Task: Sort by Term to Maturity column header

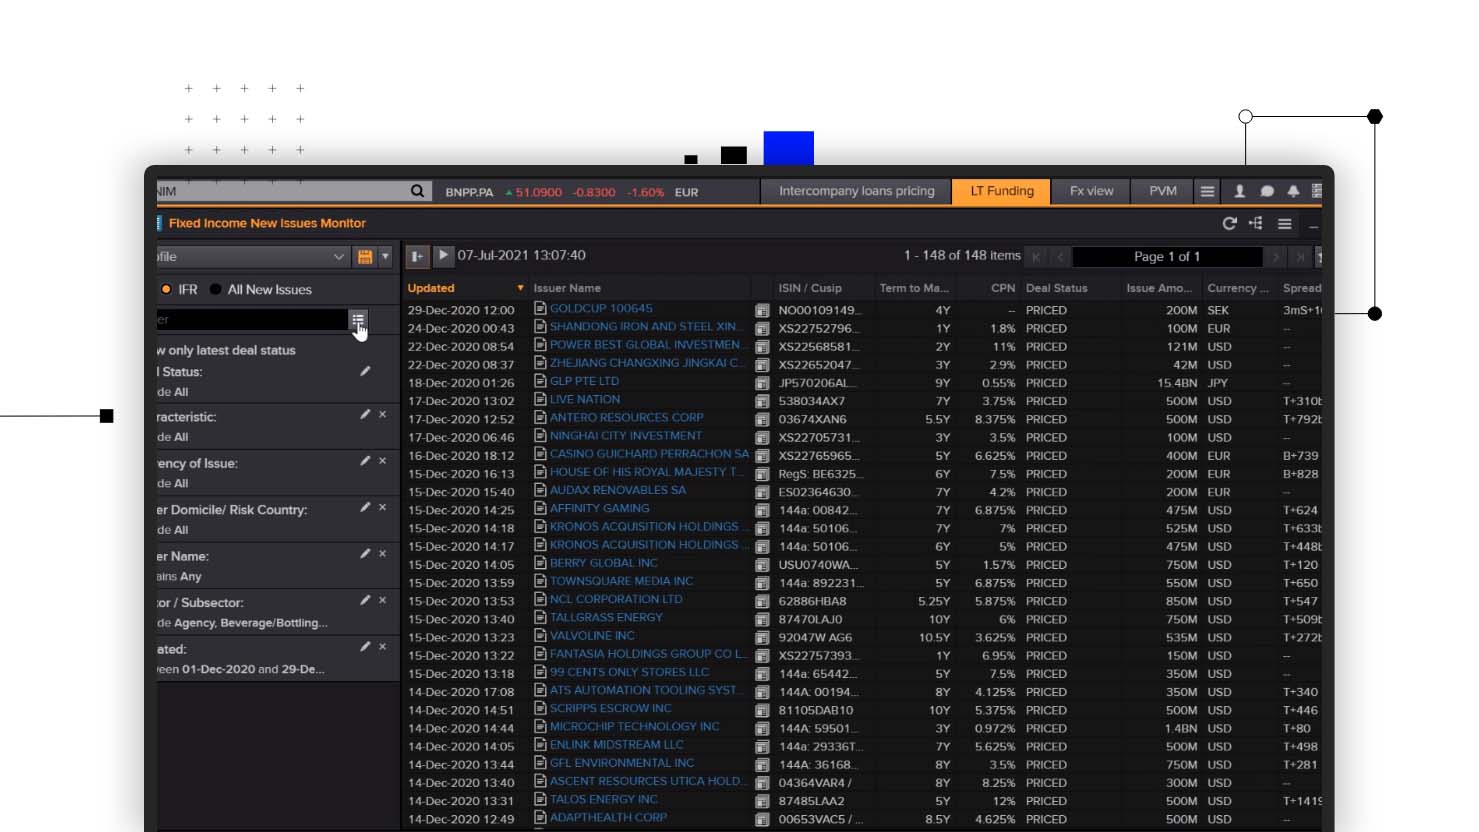Action: click(914, 288)
